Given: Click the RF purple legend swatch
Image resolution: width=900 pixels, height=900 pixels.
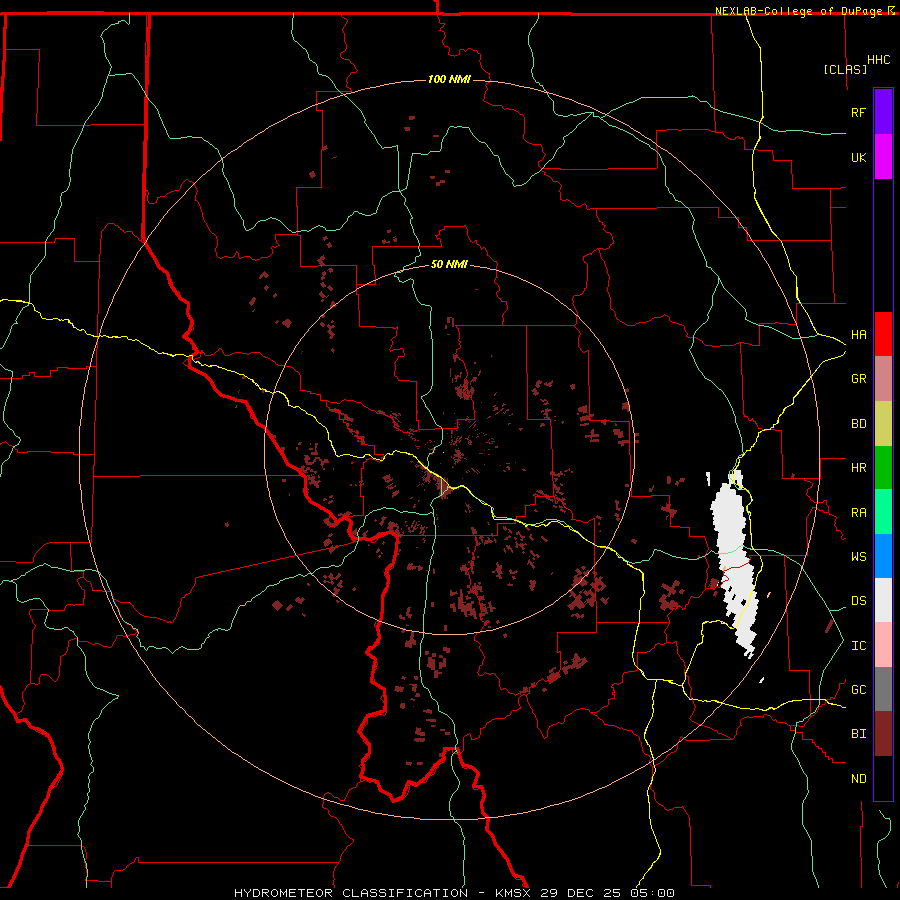Looking at the screenshot, I should click(x=883, y=112).
